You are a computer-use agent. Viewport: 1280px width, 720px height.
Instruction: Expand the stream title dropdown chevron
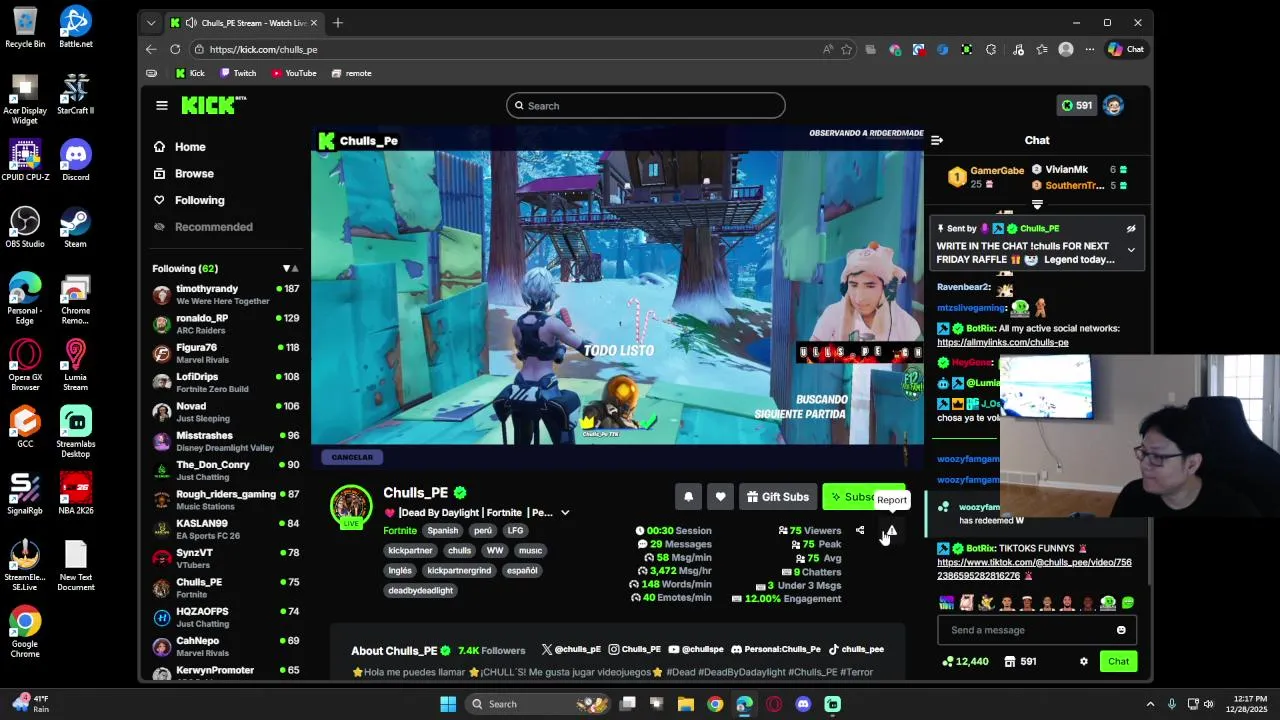[x=565, y=513]
